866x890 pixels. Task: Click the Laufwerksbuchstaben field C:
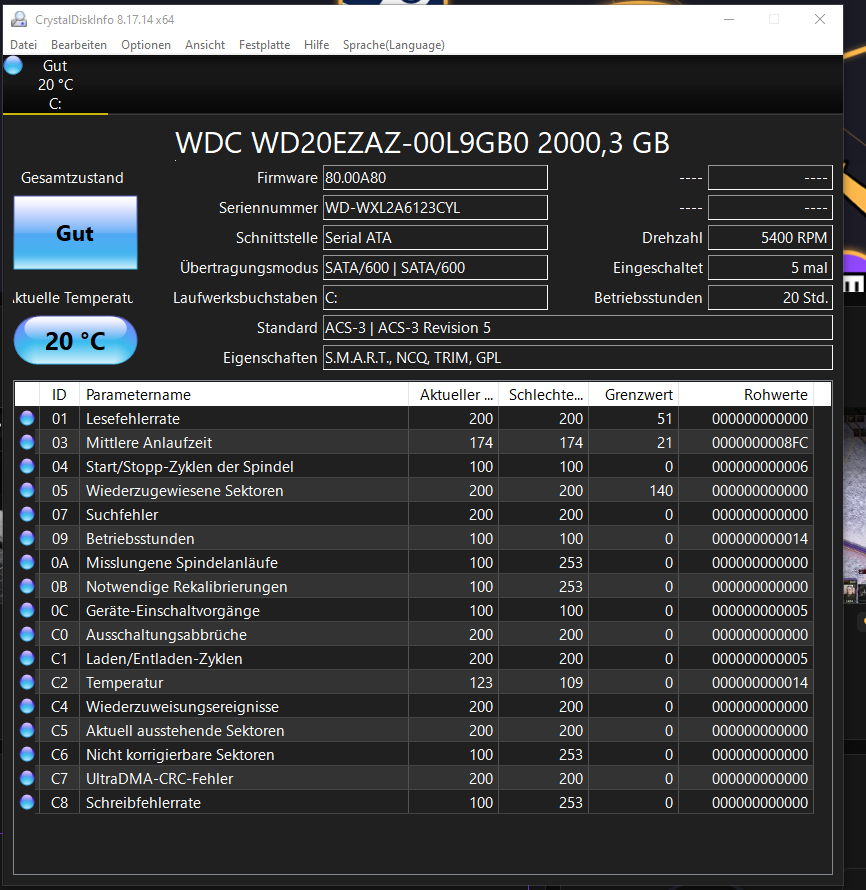(x=435, y=298)
